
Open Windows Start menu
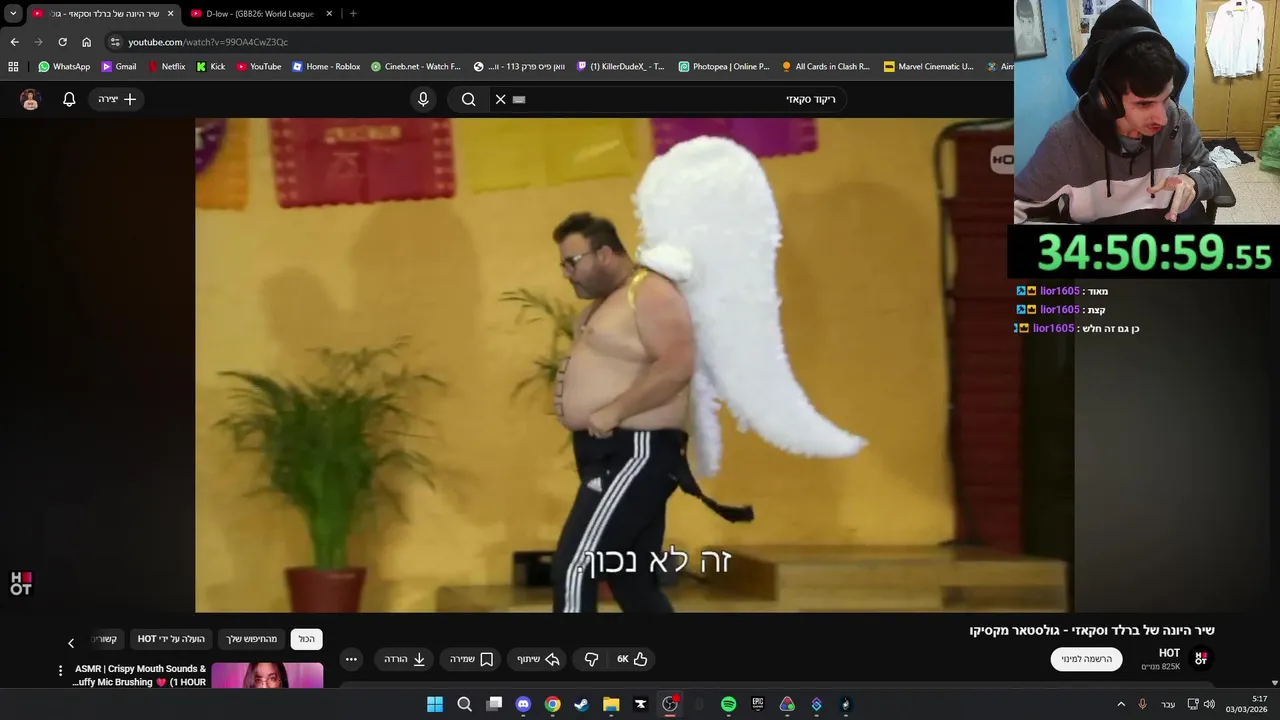(x=435, y=704)
